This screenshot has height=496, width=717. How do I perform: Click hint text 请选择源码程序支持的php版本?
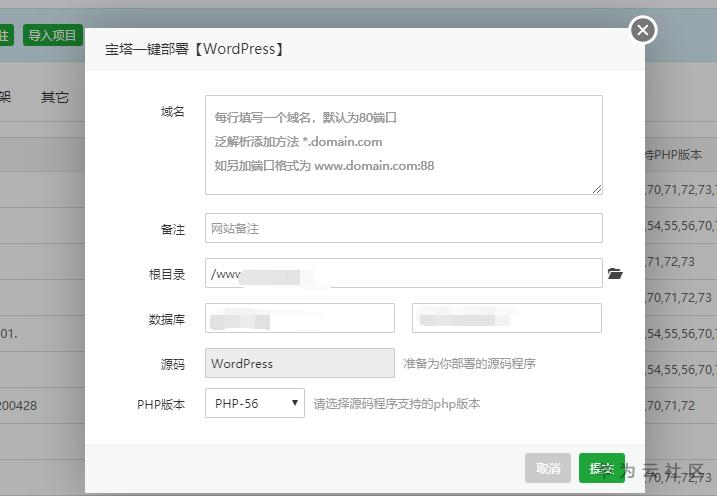[x=396, y=404]
